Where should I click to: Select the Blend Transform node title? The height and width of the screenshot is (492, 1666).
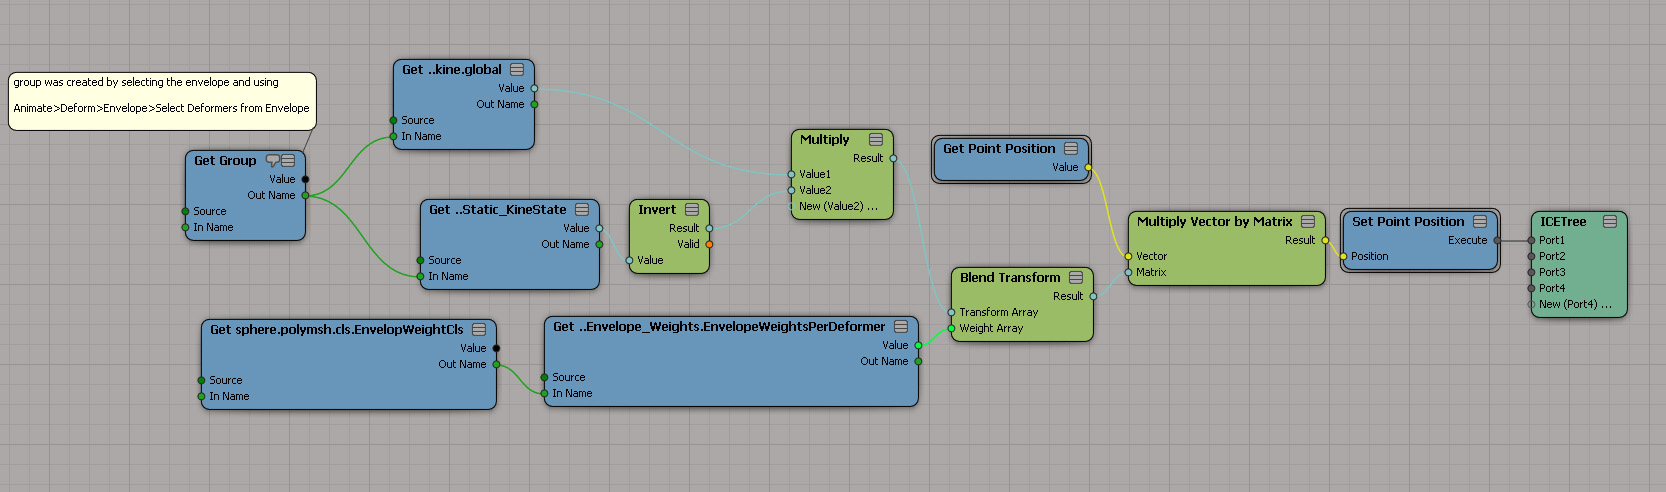click(x=1010, y=277)
